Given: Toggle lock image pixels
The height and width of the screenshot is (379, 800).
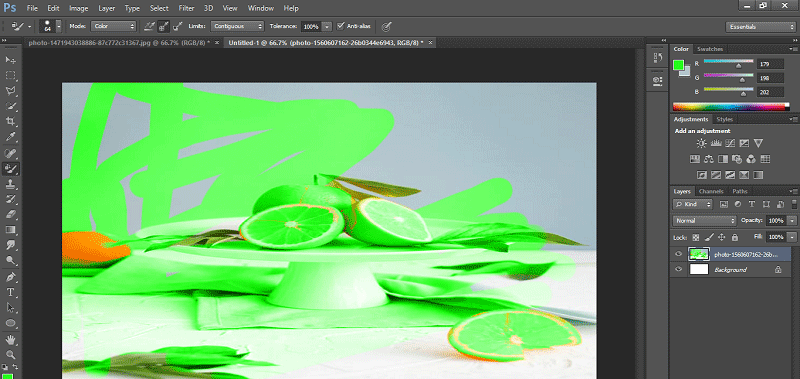Looking at the screenshot, I should [709, 237].
